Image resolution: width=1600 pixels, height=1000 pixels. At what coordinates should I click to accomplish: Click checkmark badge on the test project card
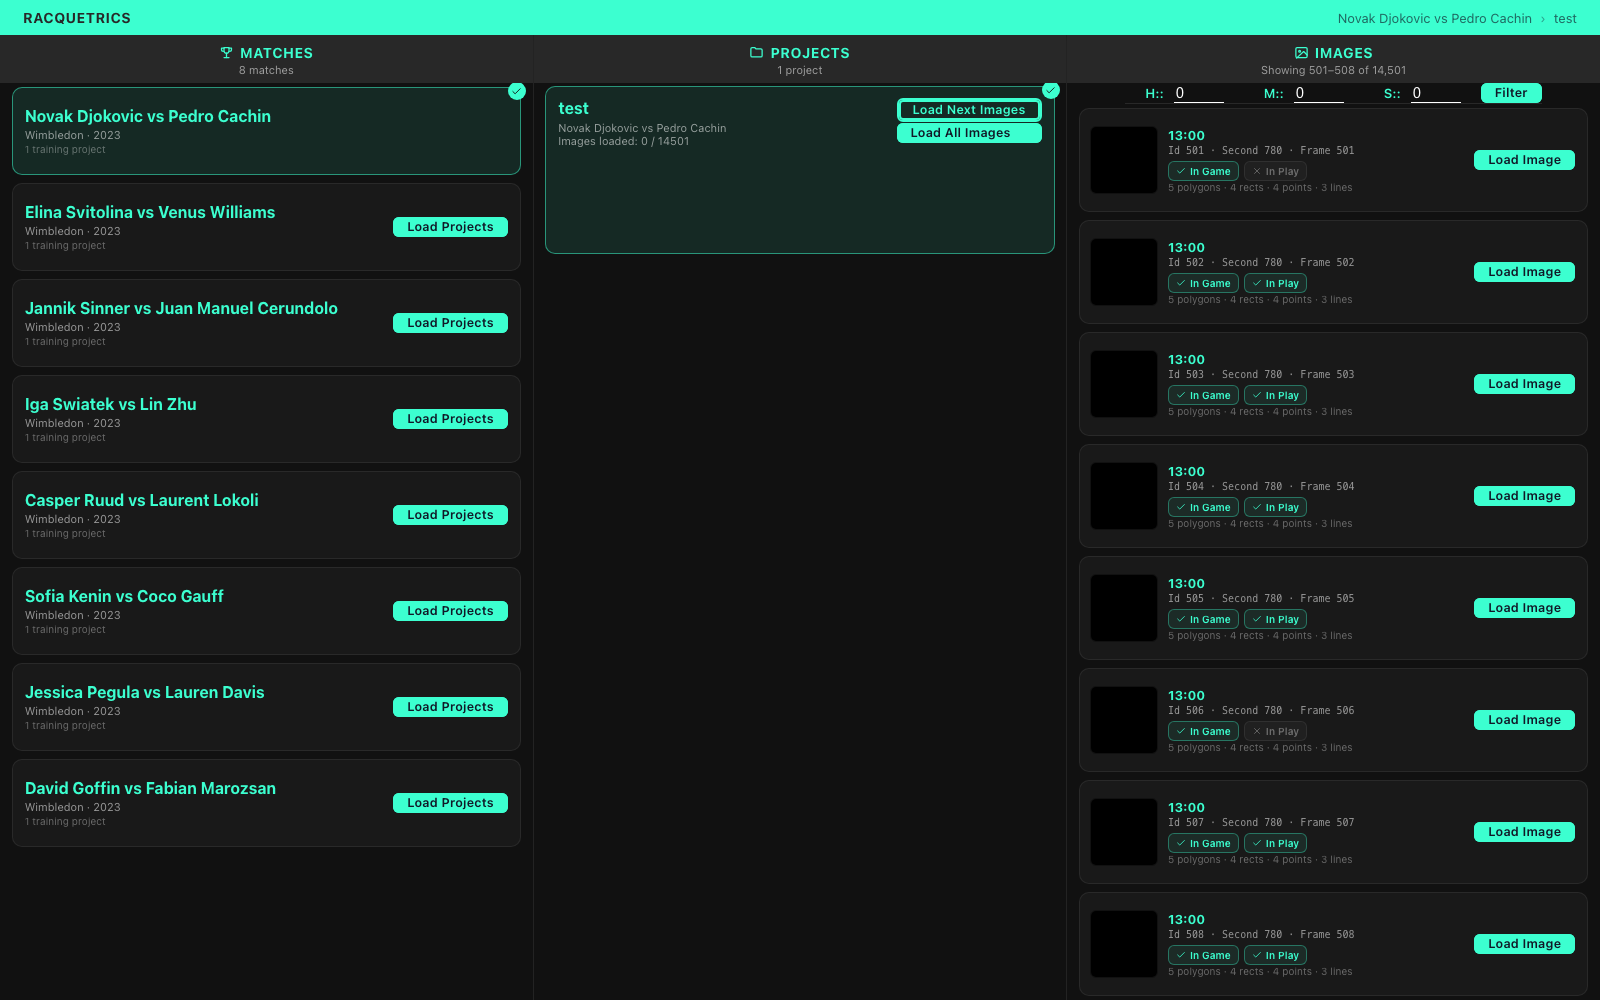1051,90
